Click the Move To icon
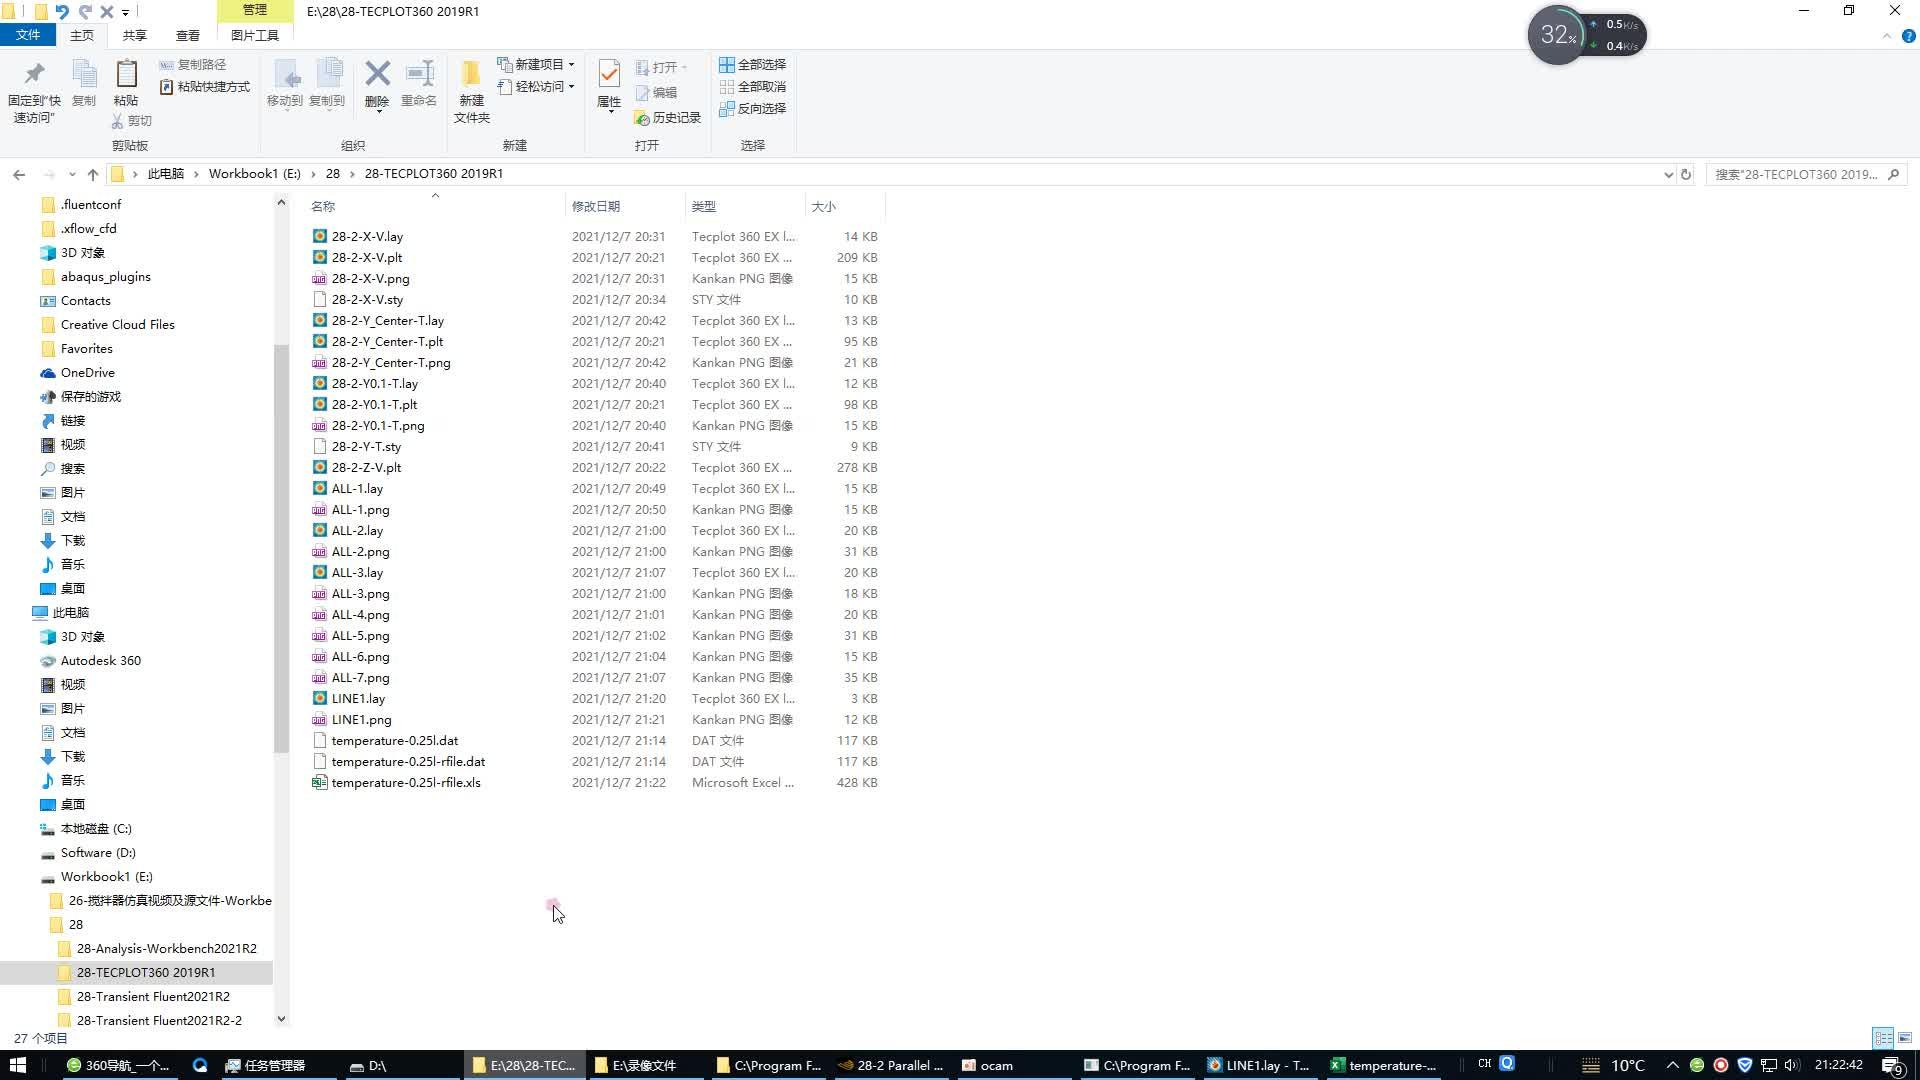 285,74
